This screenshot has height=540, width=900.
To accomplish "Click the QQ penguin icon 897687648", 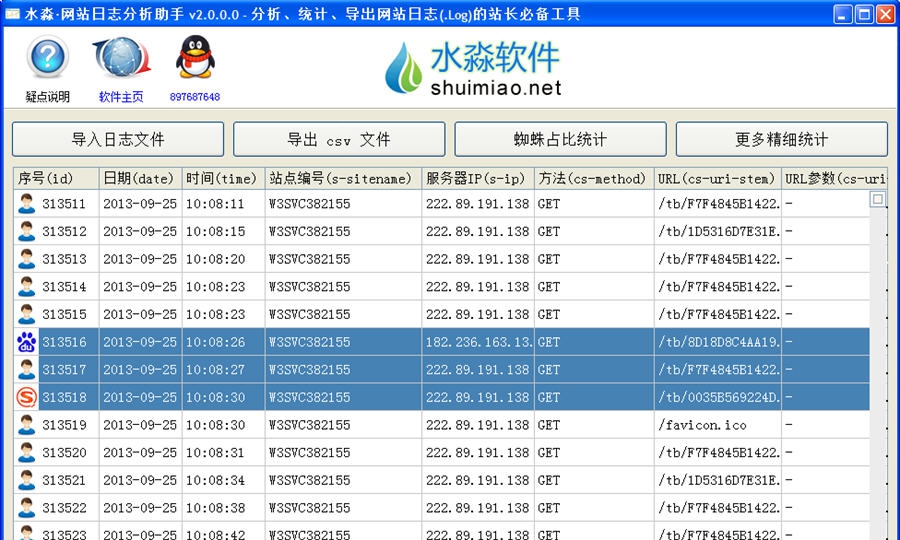I will coord(195,57).
